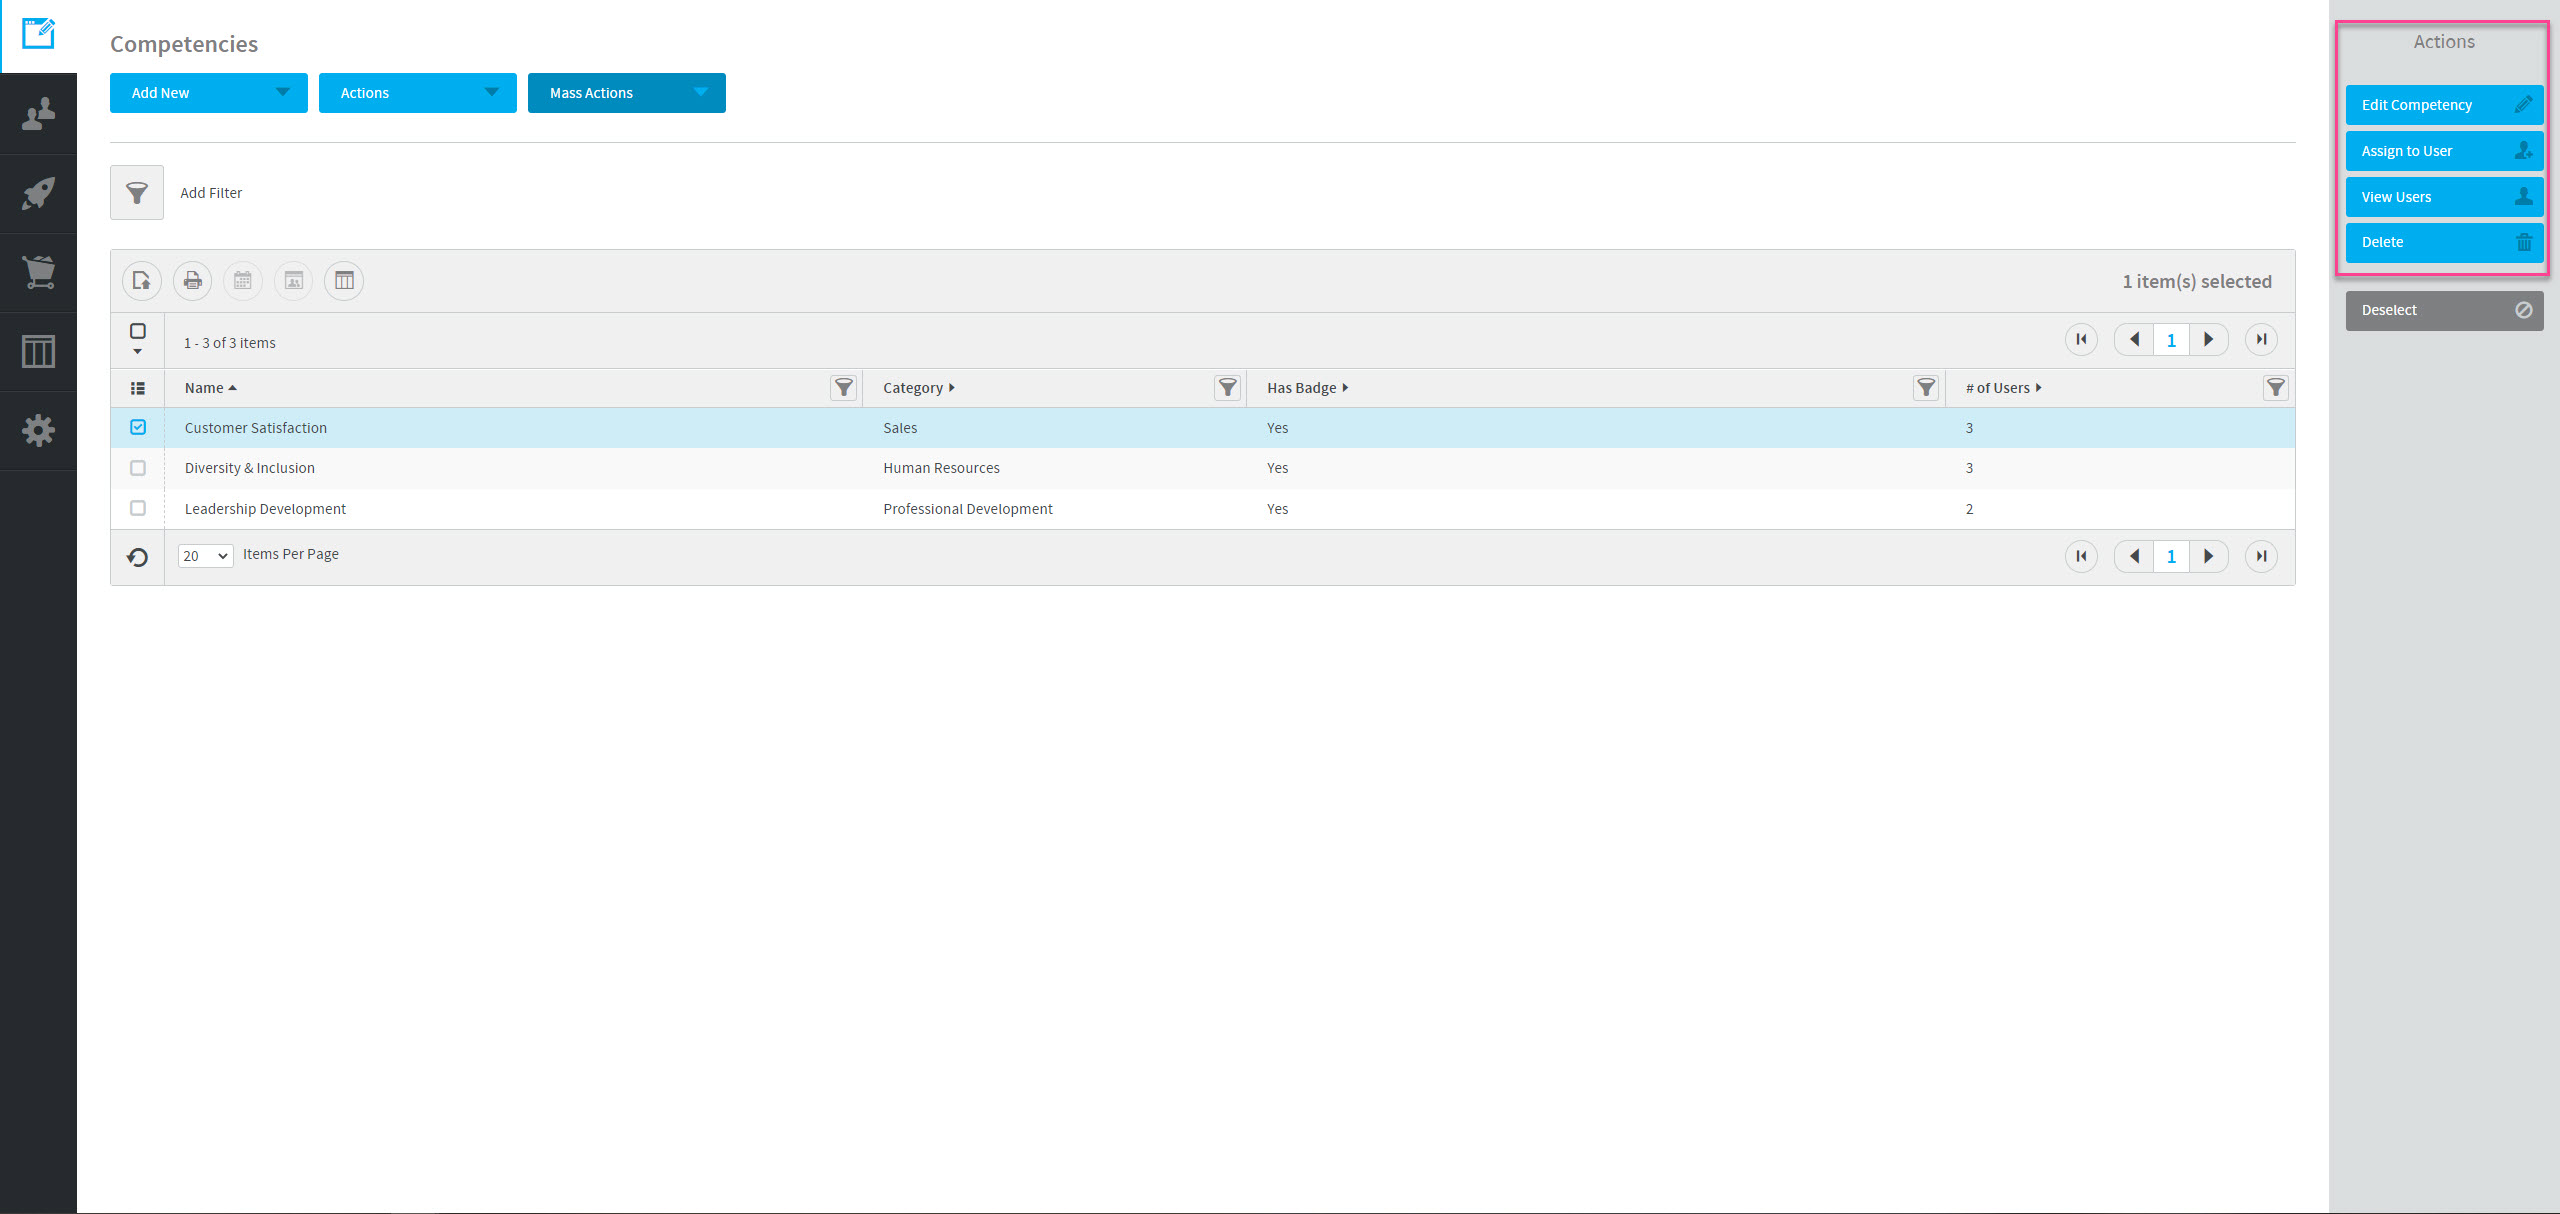2560x1214 pixels.
Task: Sort by the Category column header
Action: (x=913, y=388)
